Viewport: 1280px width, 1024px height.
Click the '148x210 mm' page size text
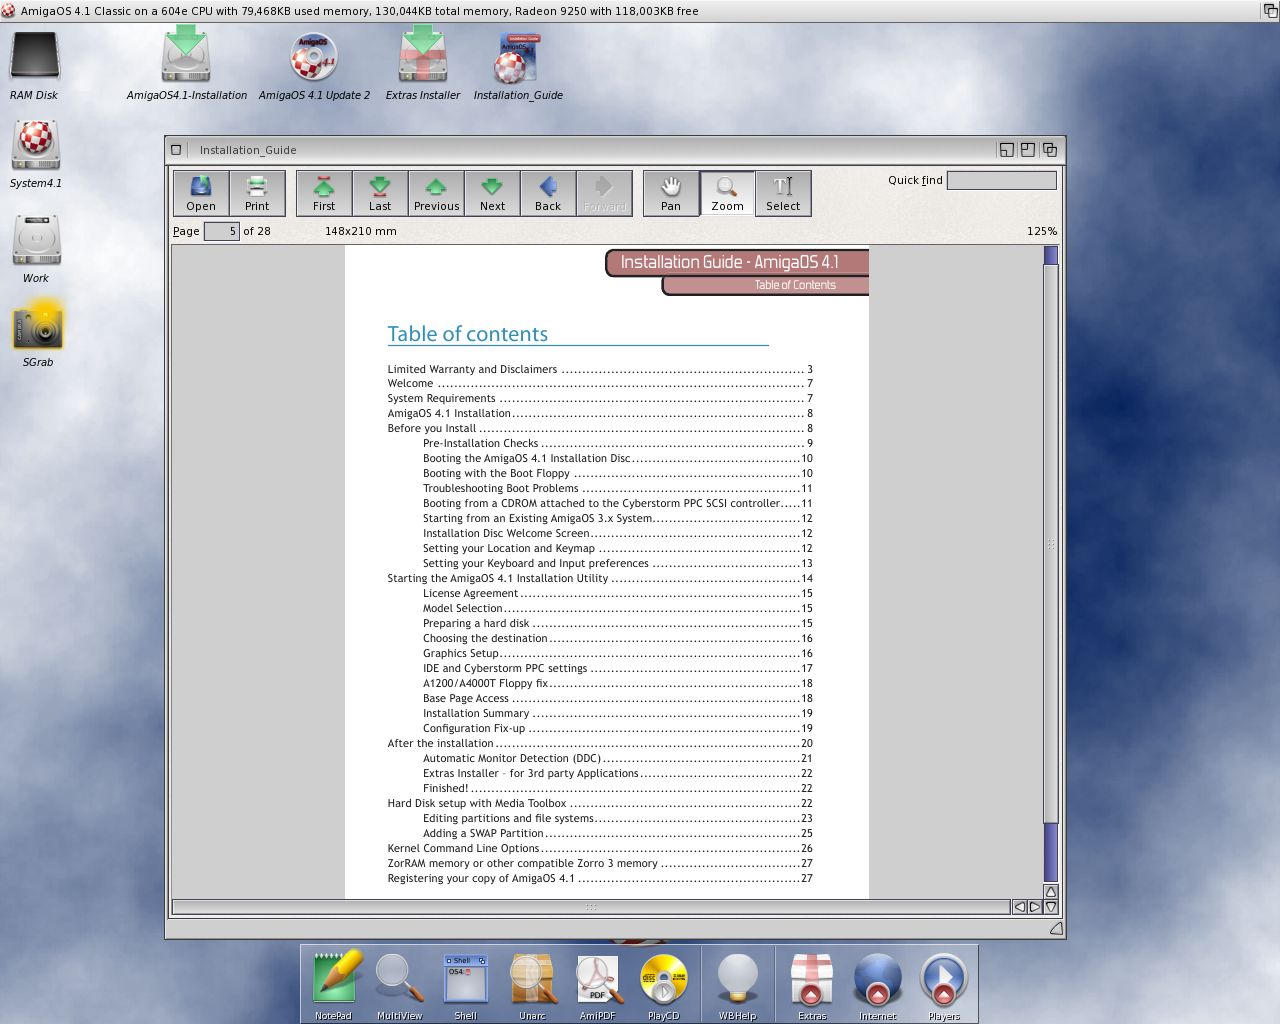(x=361, y=231)
